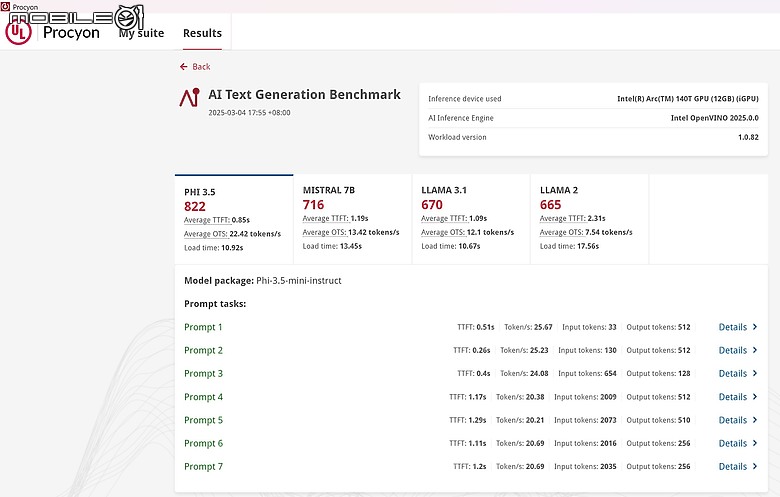Open Details for Prompt 7

(738, 467)
